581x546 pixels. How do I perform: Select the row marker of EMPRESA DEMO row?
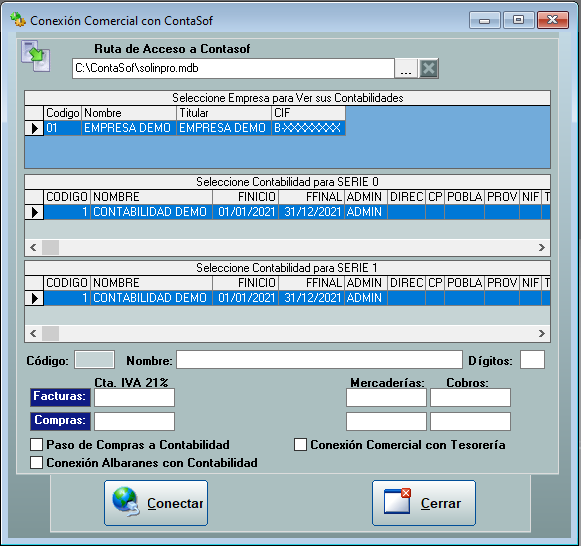[x=34, y=128]
